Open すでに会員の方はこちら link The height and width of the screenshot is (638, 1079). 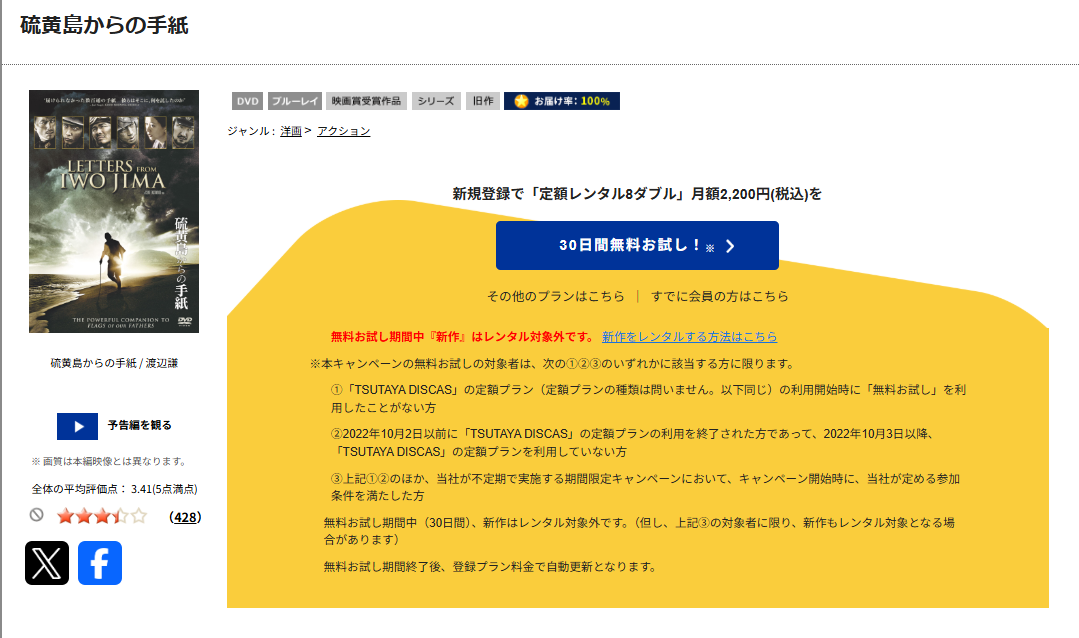click(719, 296)
